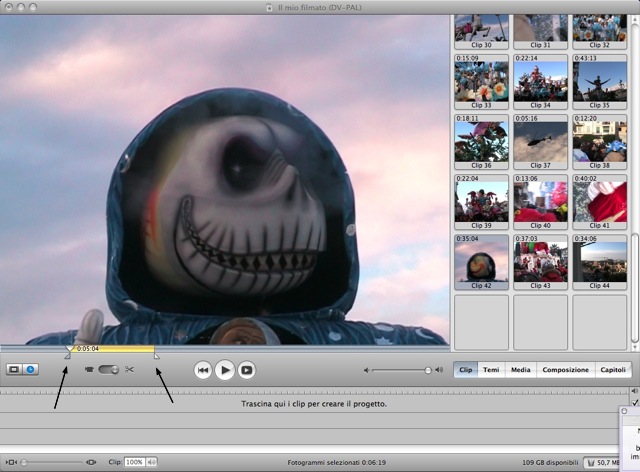This screenshot has height=472, width=640.
Task: Click the timeline audio track speaker icon
Action: (635, 391)
